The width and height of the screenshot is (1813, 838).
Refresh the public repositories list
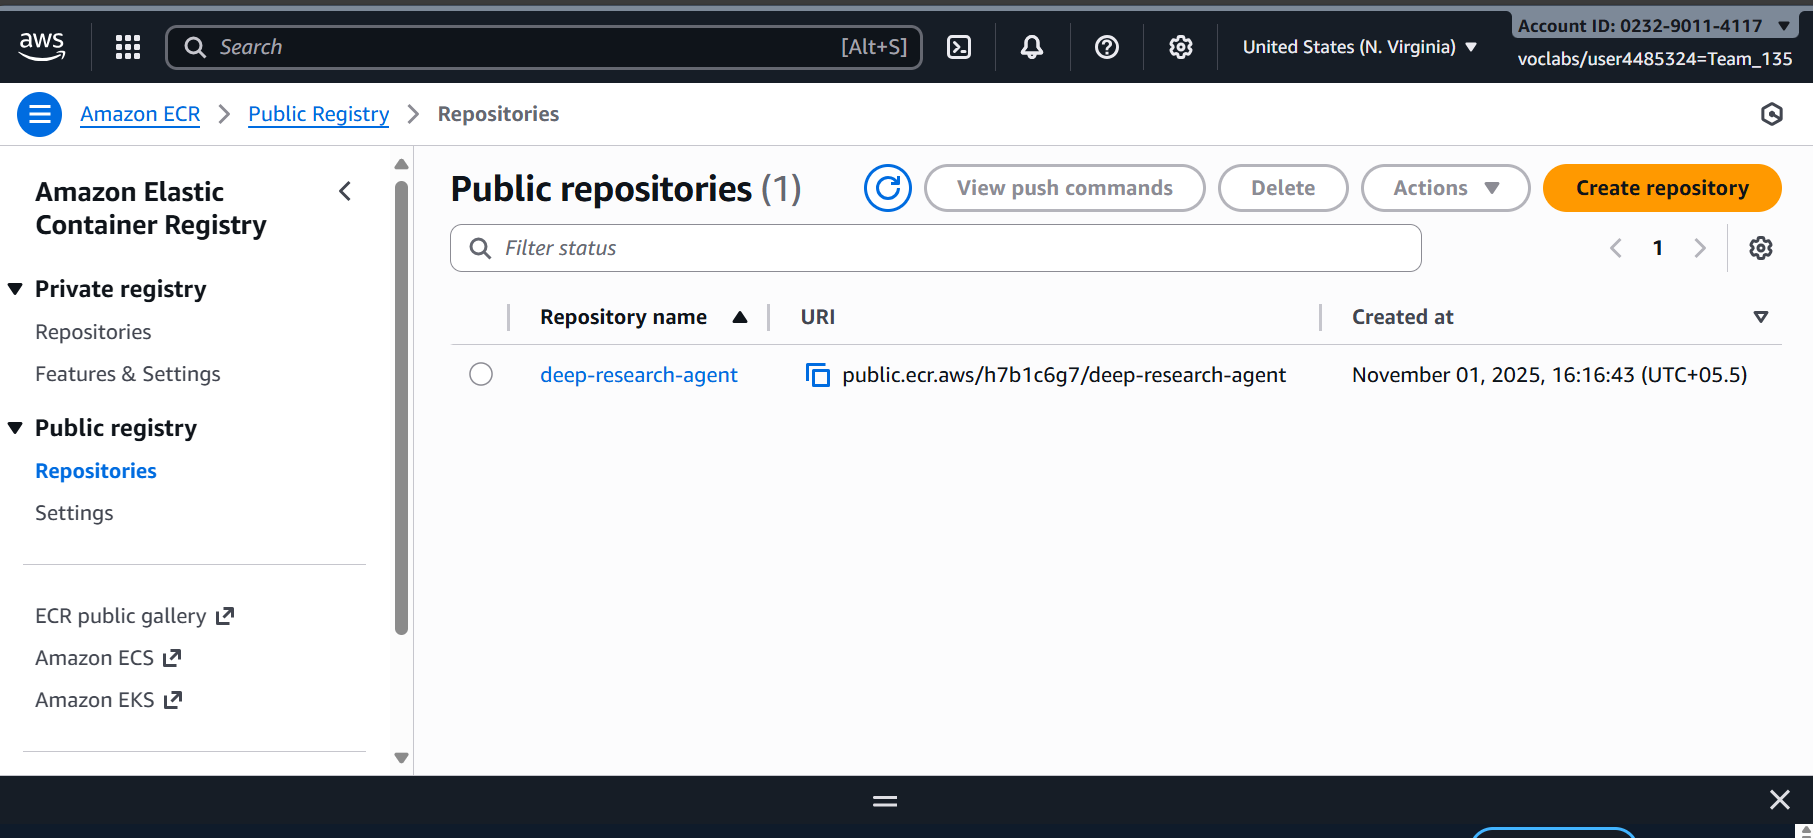coord(888,188)
